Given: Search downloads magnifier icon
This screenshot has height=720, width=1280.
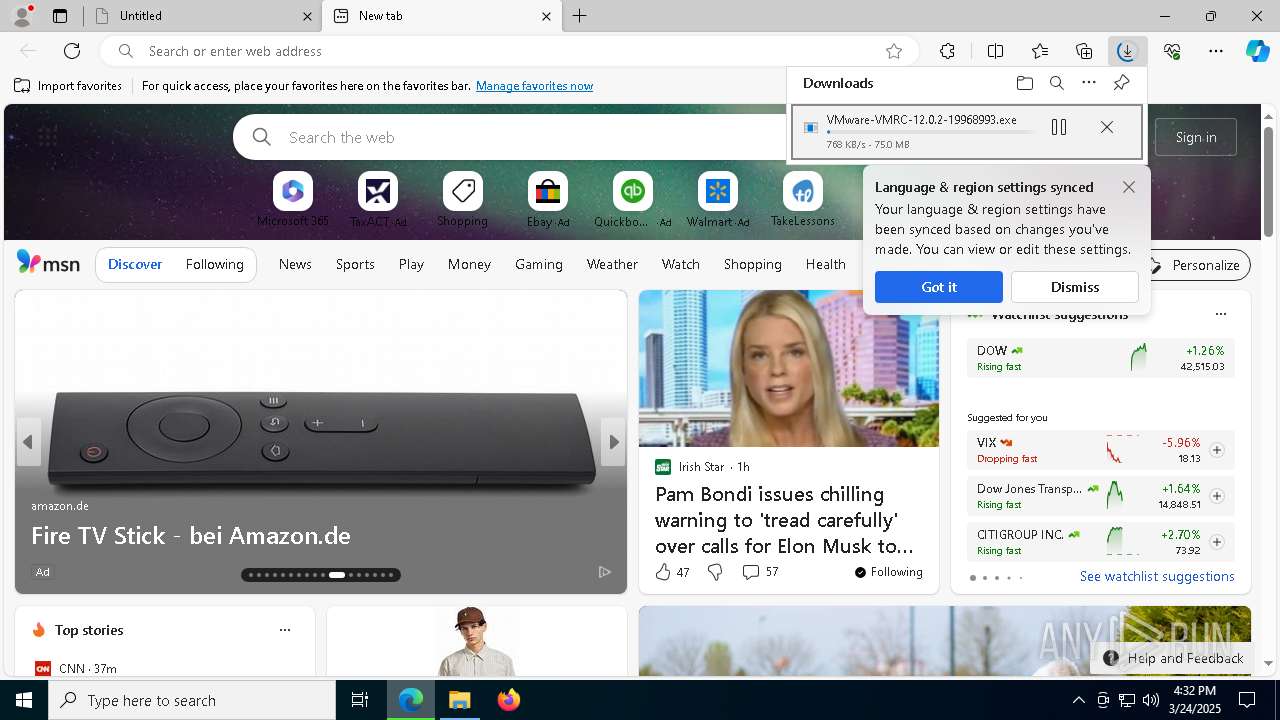Looking at the screenshot, I should (x=1056, y=83).
